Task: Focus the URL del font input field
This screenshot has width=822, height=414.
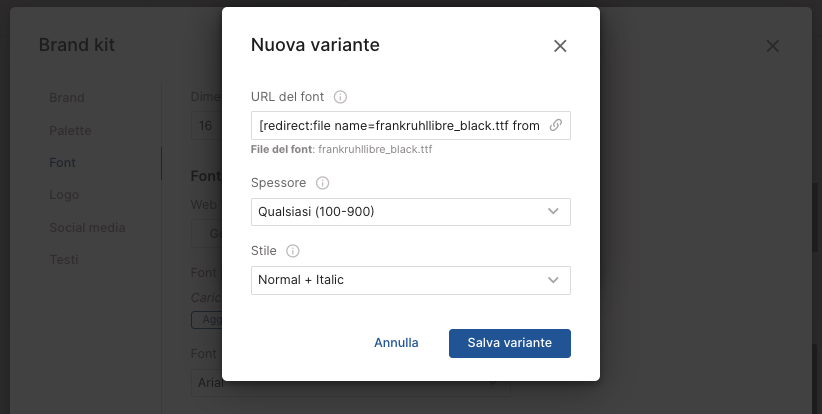Action: pos(400,126)
